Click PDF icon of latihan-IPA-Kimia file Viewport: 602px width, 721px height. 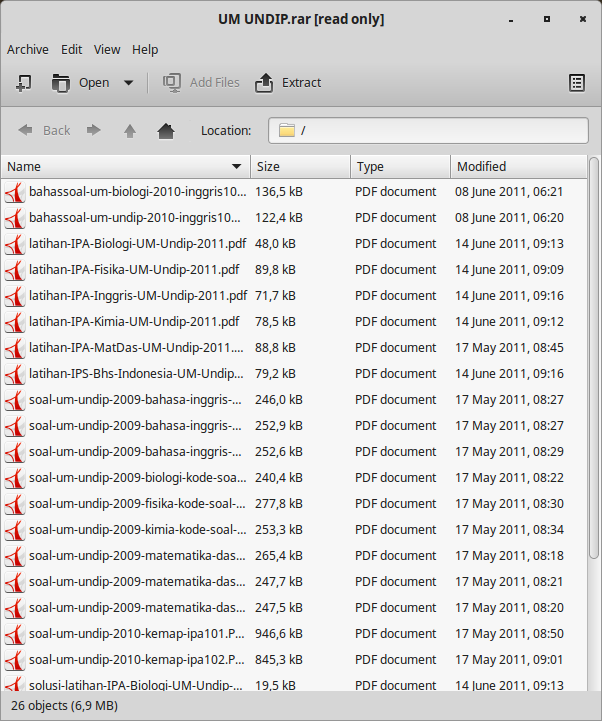[15, 322]
